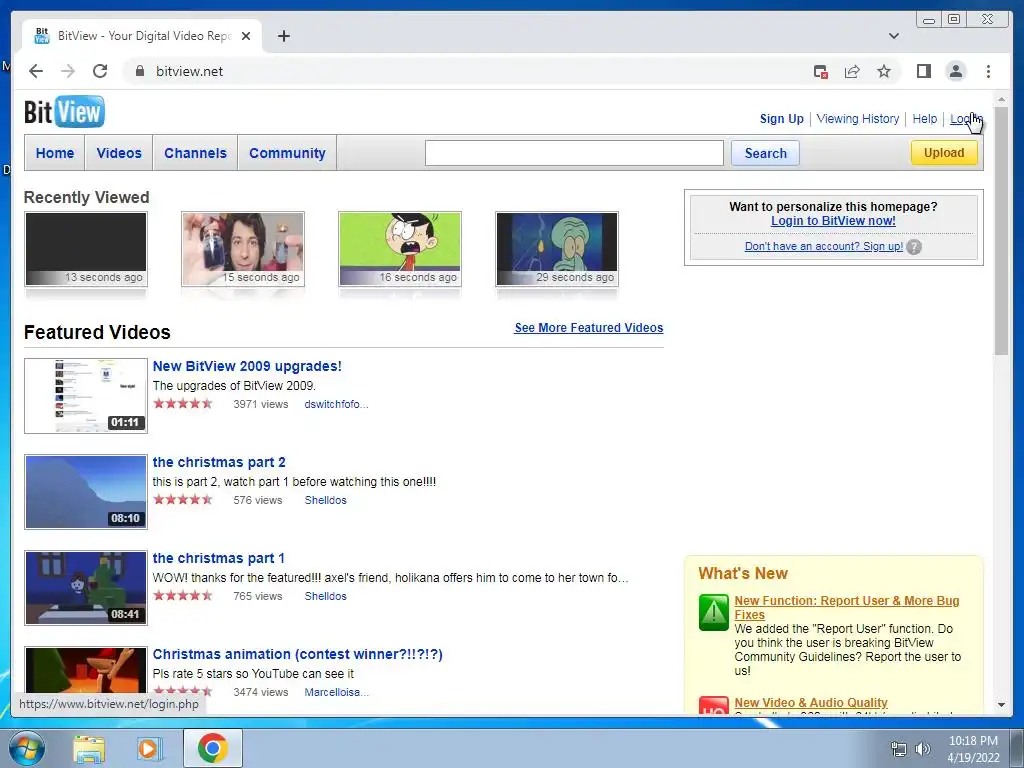1024x768 pixels.
Task: Click the volume speaker tray icon
Action: (923, 748)
